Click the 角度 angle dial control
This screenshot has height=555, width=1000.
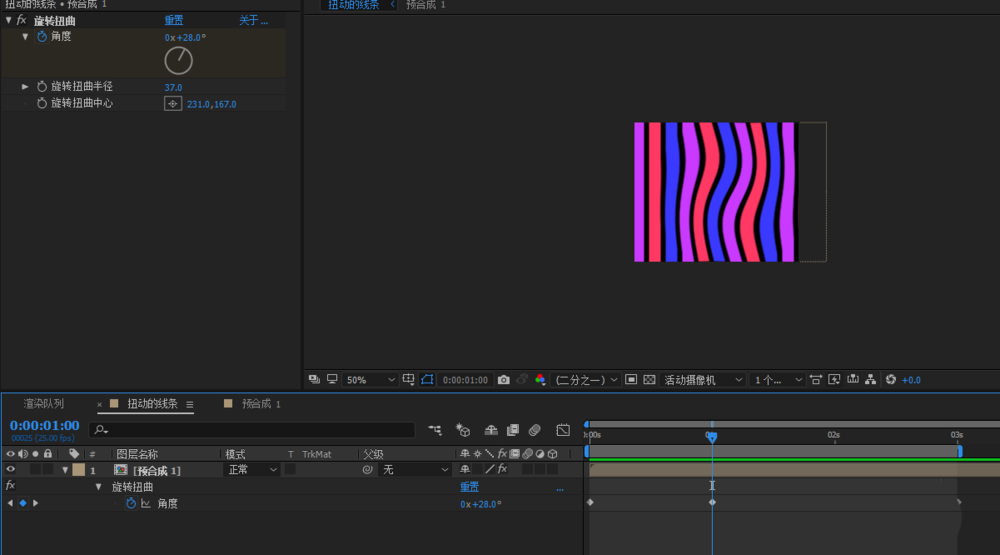179,61
